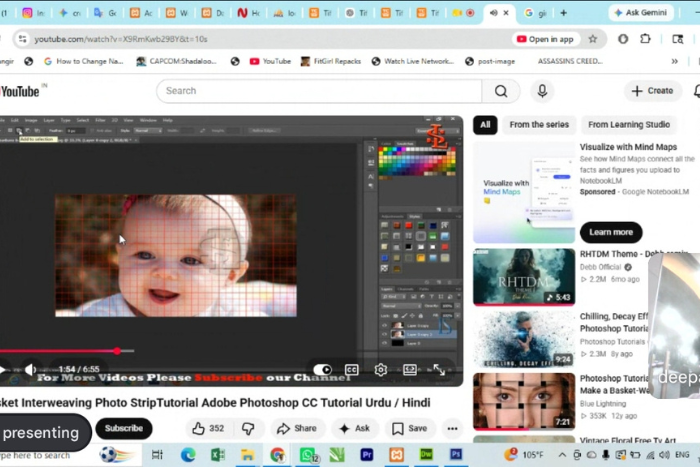Bookmark this page with the star icon
Image resolution: width=700 pixels, height=467 pixels.
pos(593,39)
